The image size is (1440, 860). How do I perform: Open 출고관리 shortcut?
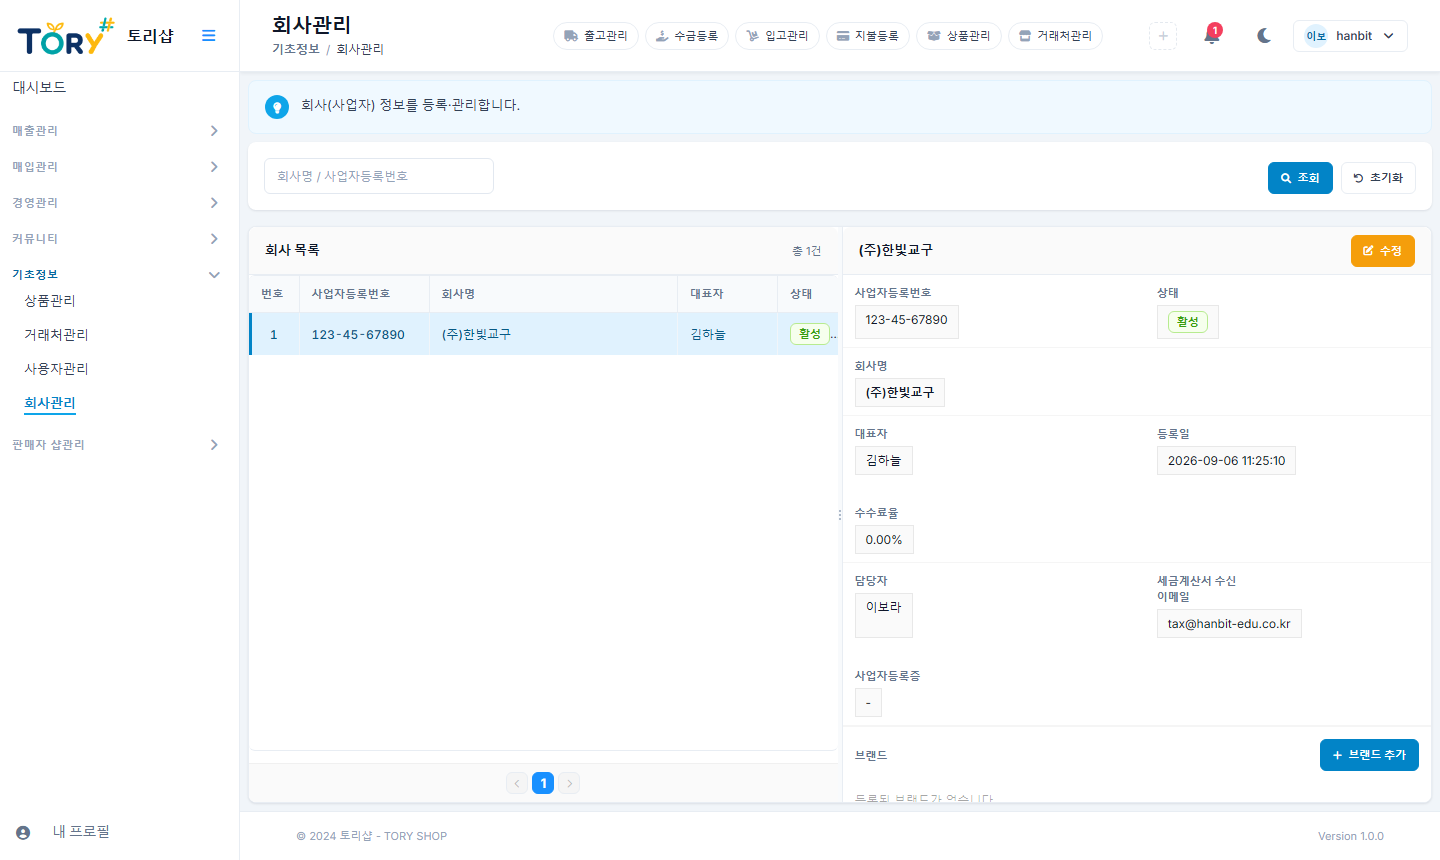pos(596,36)
